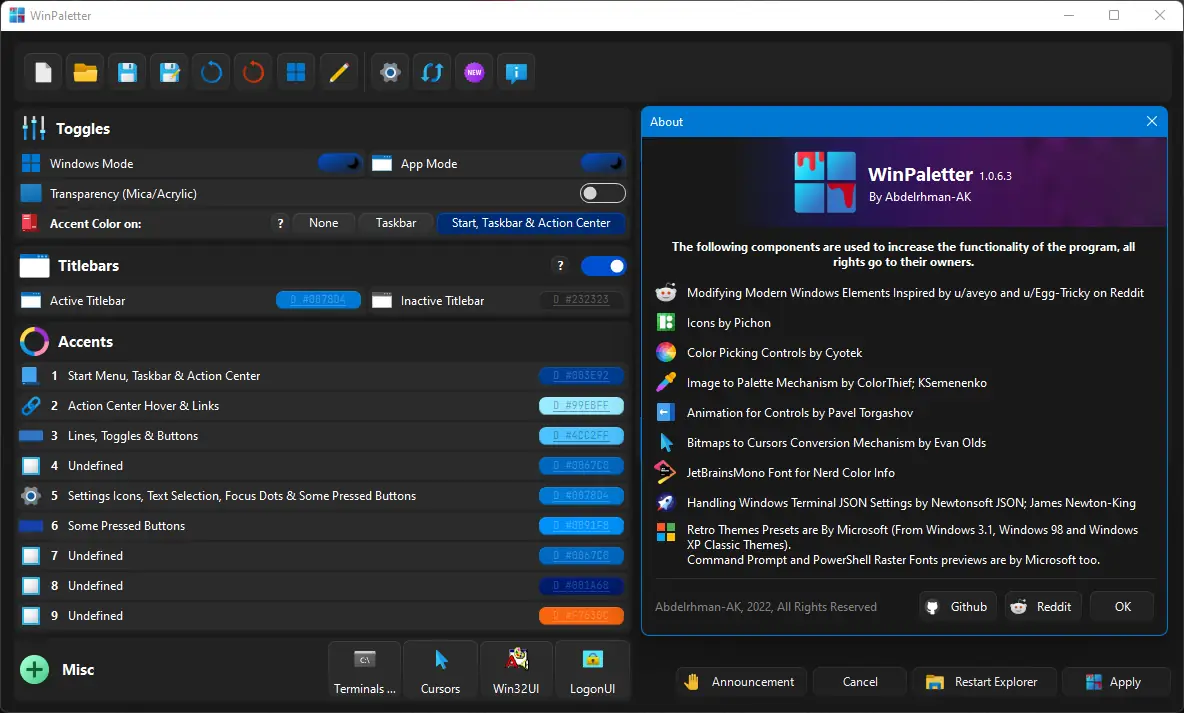The height and width of the screenshot is (713, 1184).
Task: Select None for Accent Color on
Action: [x=323, y=223]
